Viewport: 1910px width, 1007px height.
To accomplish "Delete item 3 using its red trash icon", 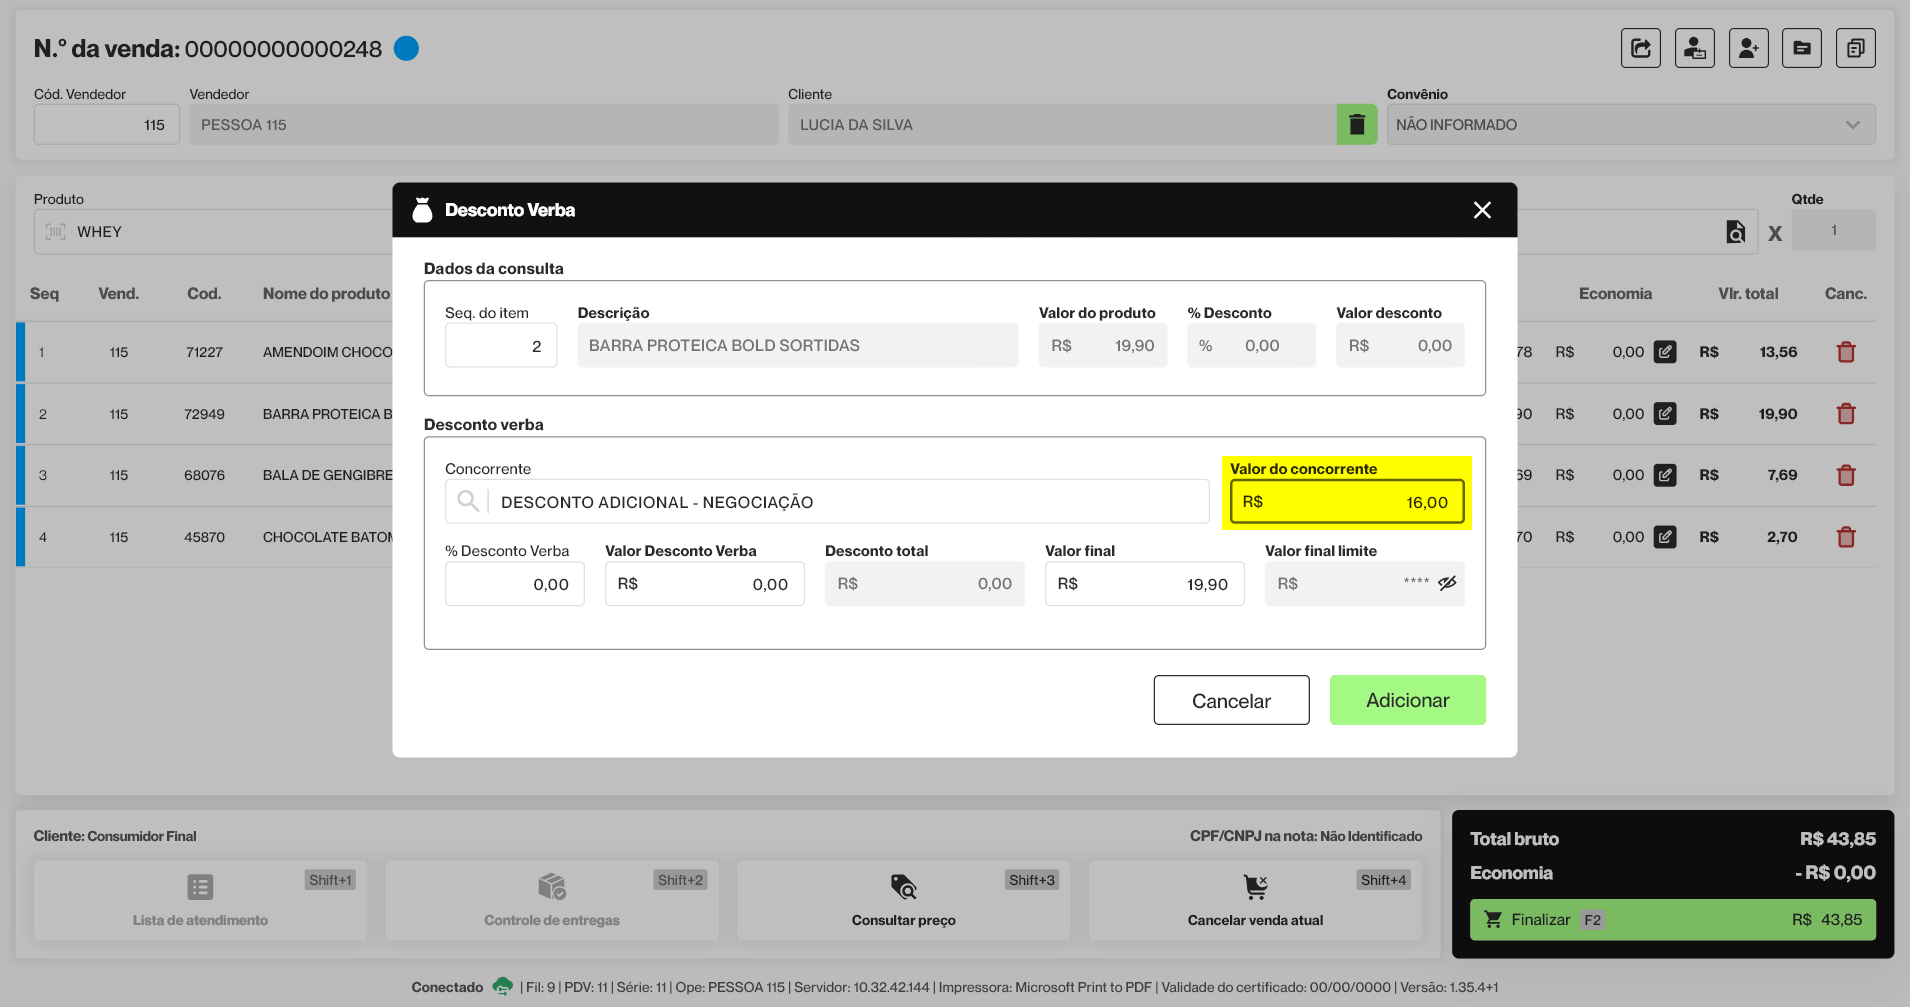I will tap(1846, 476).
